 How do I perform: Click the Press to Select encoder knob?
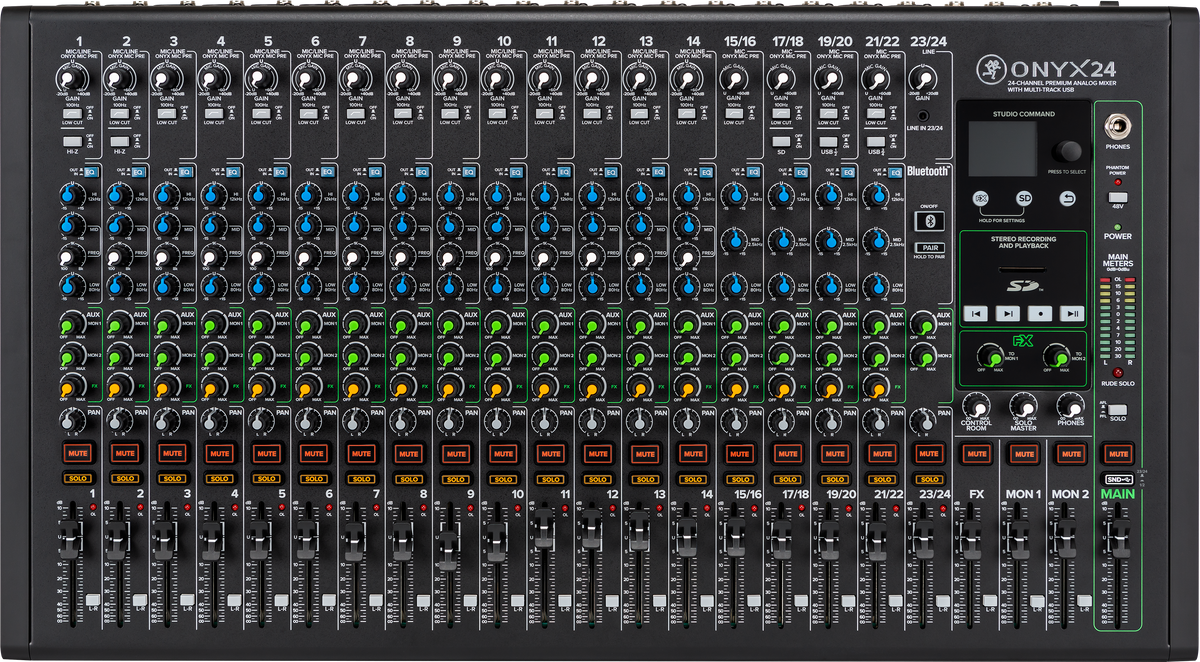click(x=1068, y=152)
